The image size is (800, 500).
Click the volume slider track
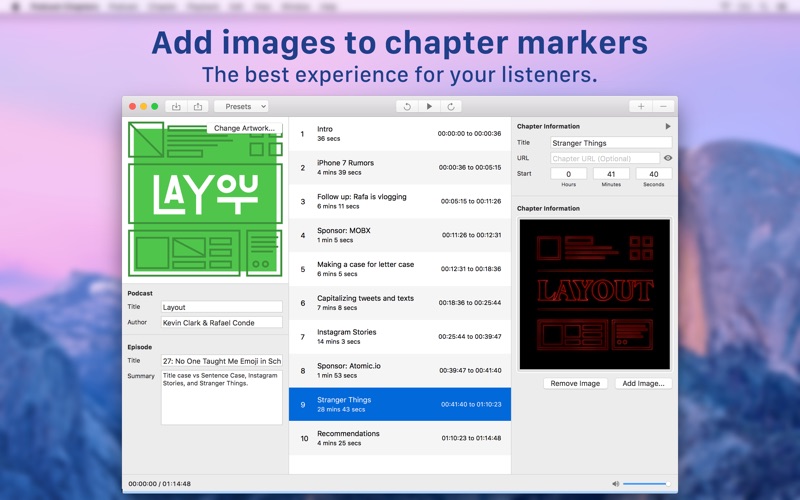tap(646, 484)
